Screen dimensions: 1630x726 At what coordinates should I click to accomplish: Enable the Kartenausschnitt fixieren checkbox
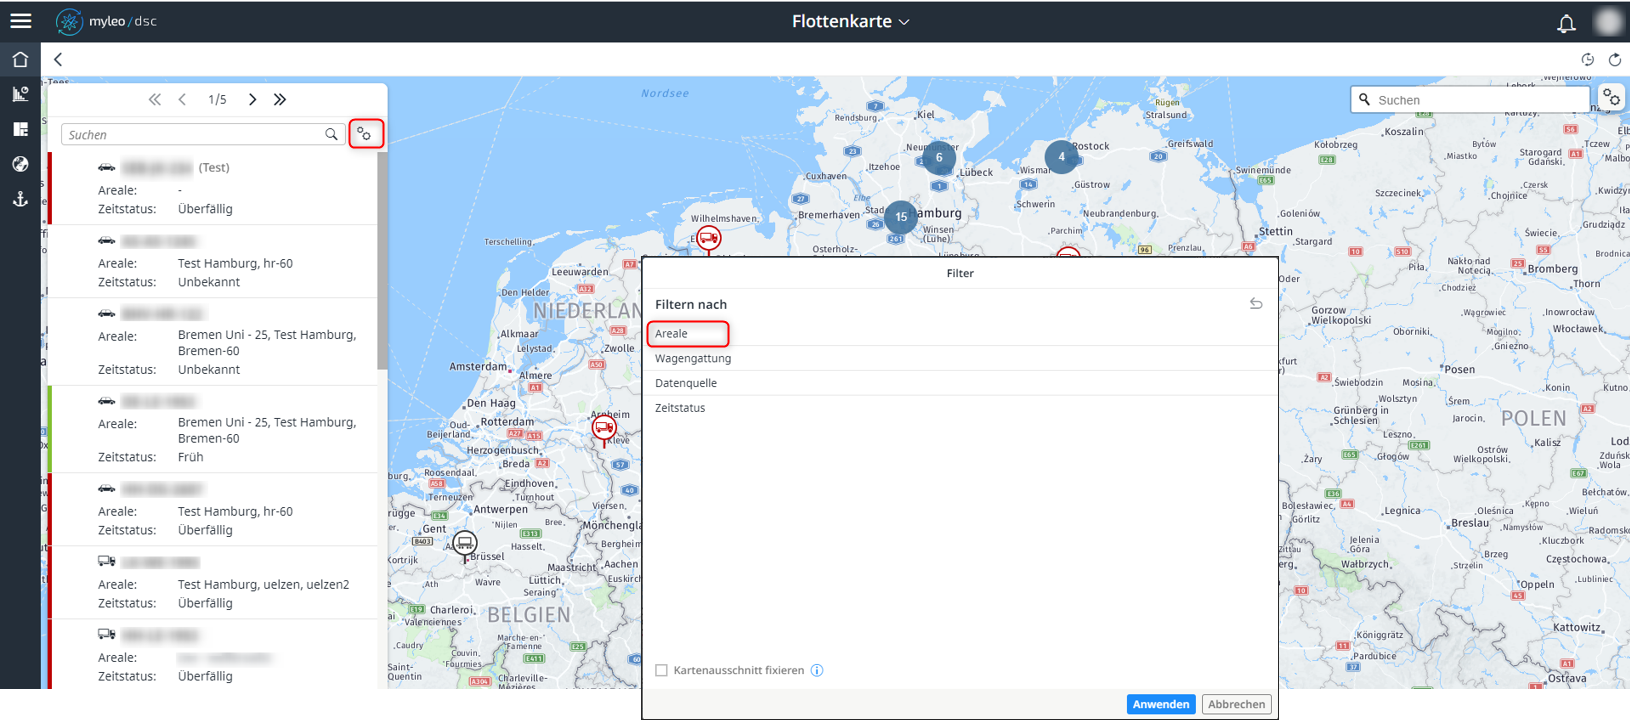point(661,670)
